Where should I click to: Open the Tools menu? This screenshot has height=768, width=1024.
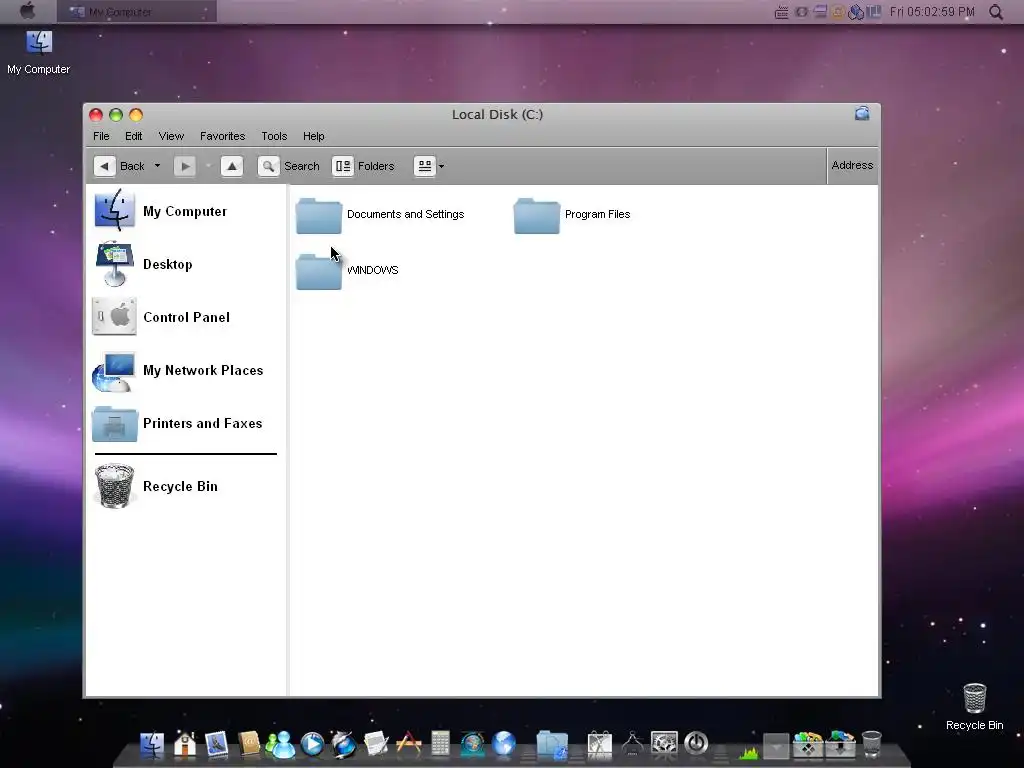coord(274,136)
